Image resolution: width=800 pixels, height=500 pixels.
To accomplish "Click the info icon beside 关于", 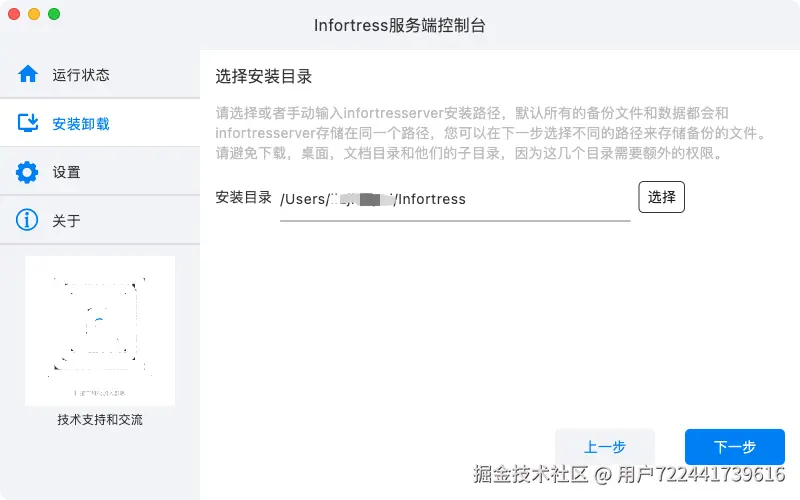I will [x=27, y=220].
